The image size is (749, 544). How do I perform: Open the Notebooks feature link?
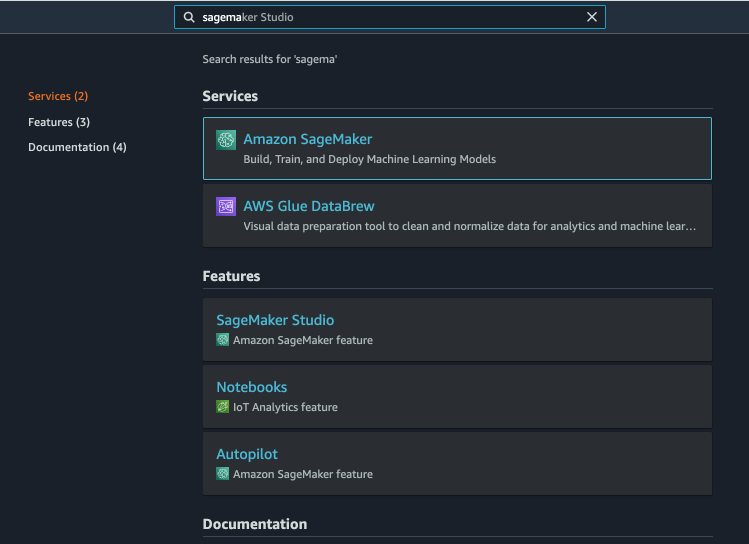point(252,387)
